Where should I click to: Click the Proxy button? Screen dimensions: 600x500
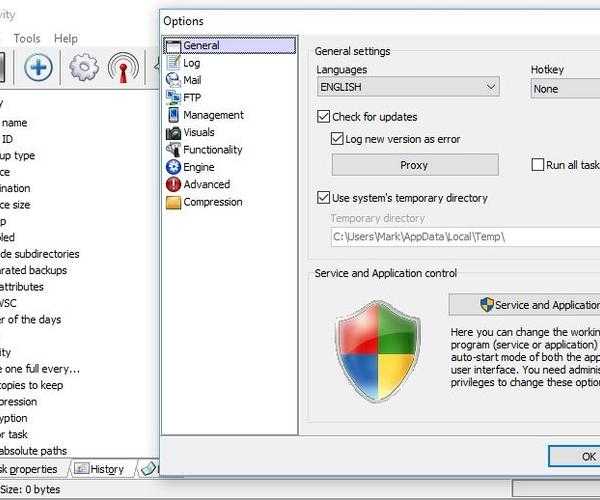point(414,165)
